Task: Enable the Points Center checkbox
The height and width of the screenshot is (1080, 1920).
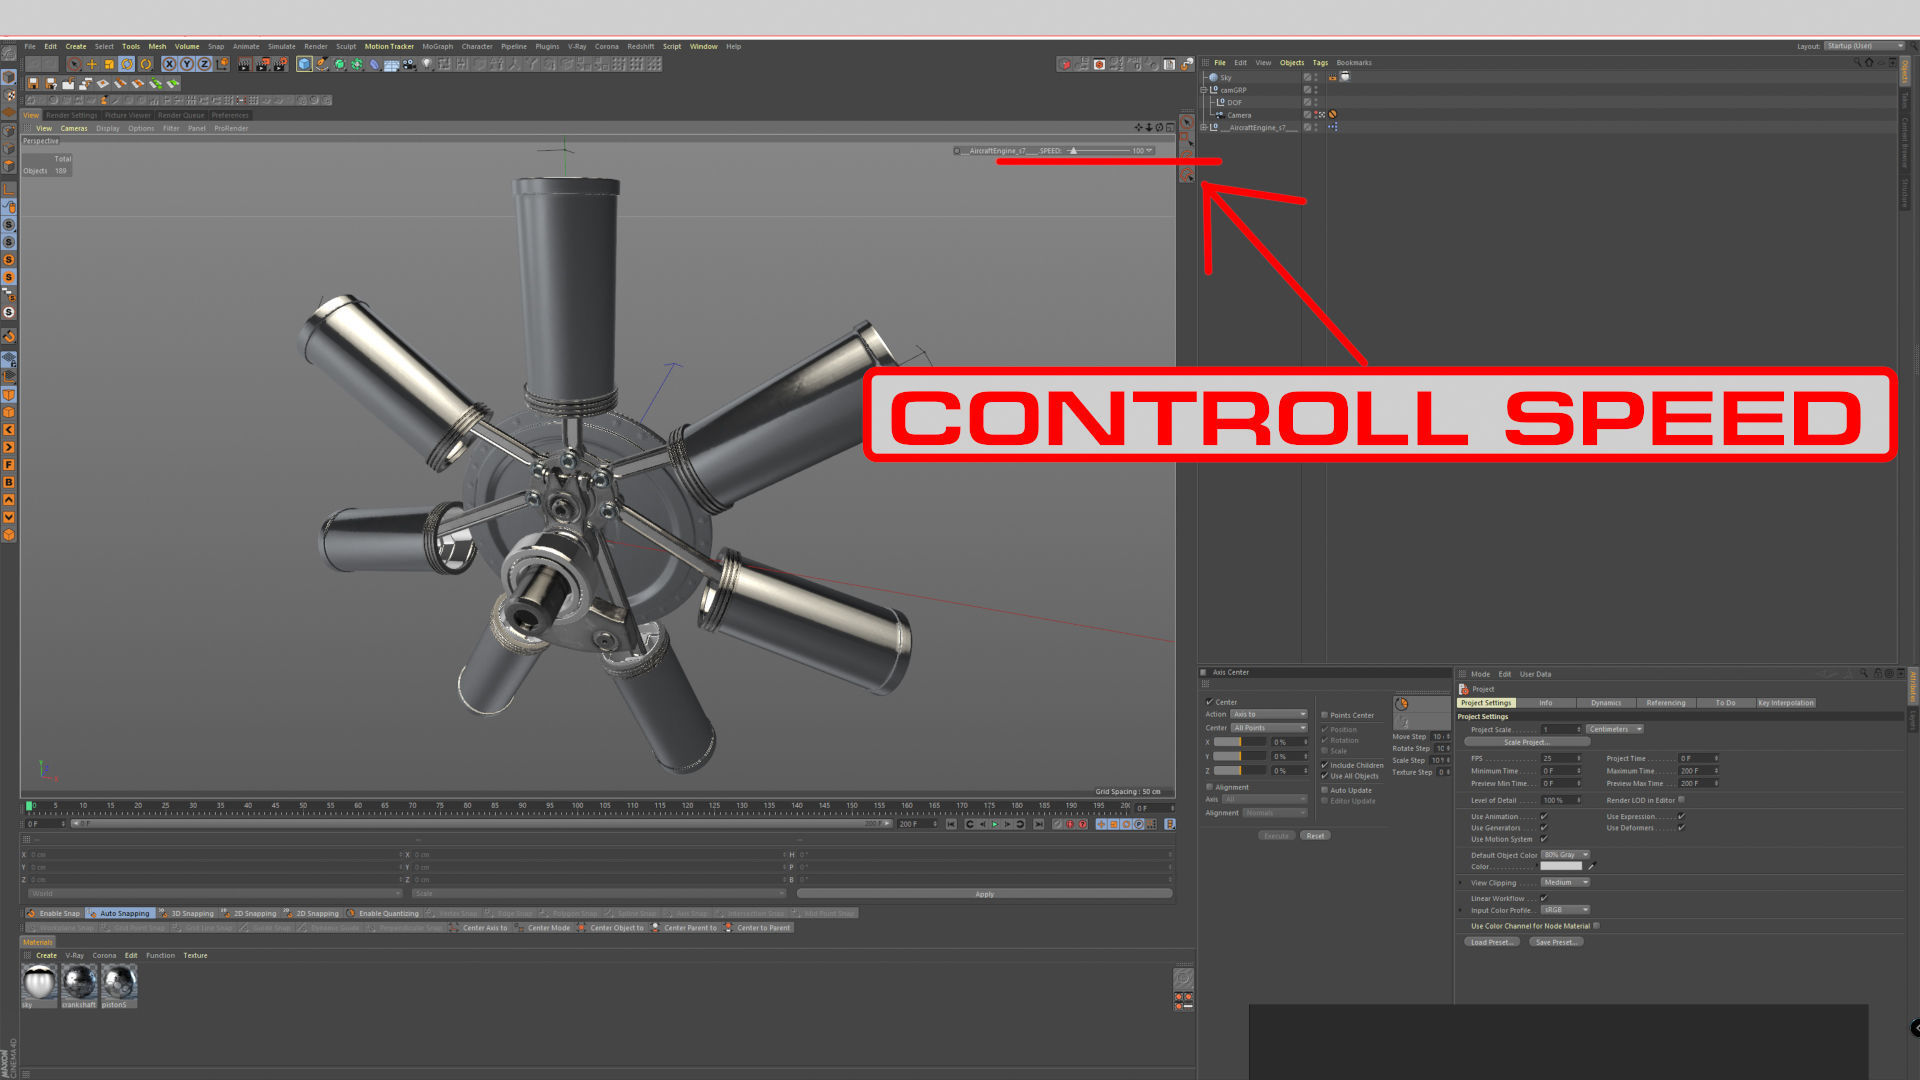Action: [1325, 715]
